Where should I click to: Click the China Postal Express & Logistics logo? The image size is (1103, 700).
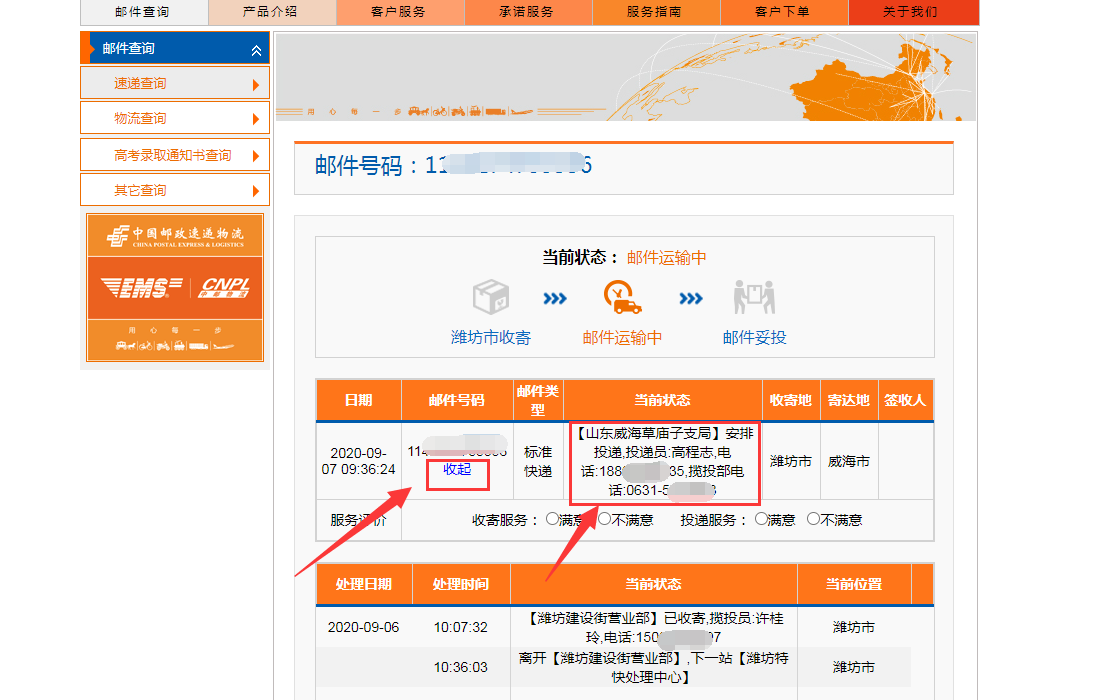pyautogui.click(x=175, y=236)
